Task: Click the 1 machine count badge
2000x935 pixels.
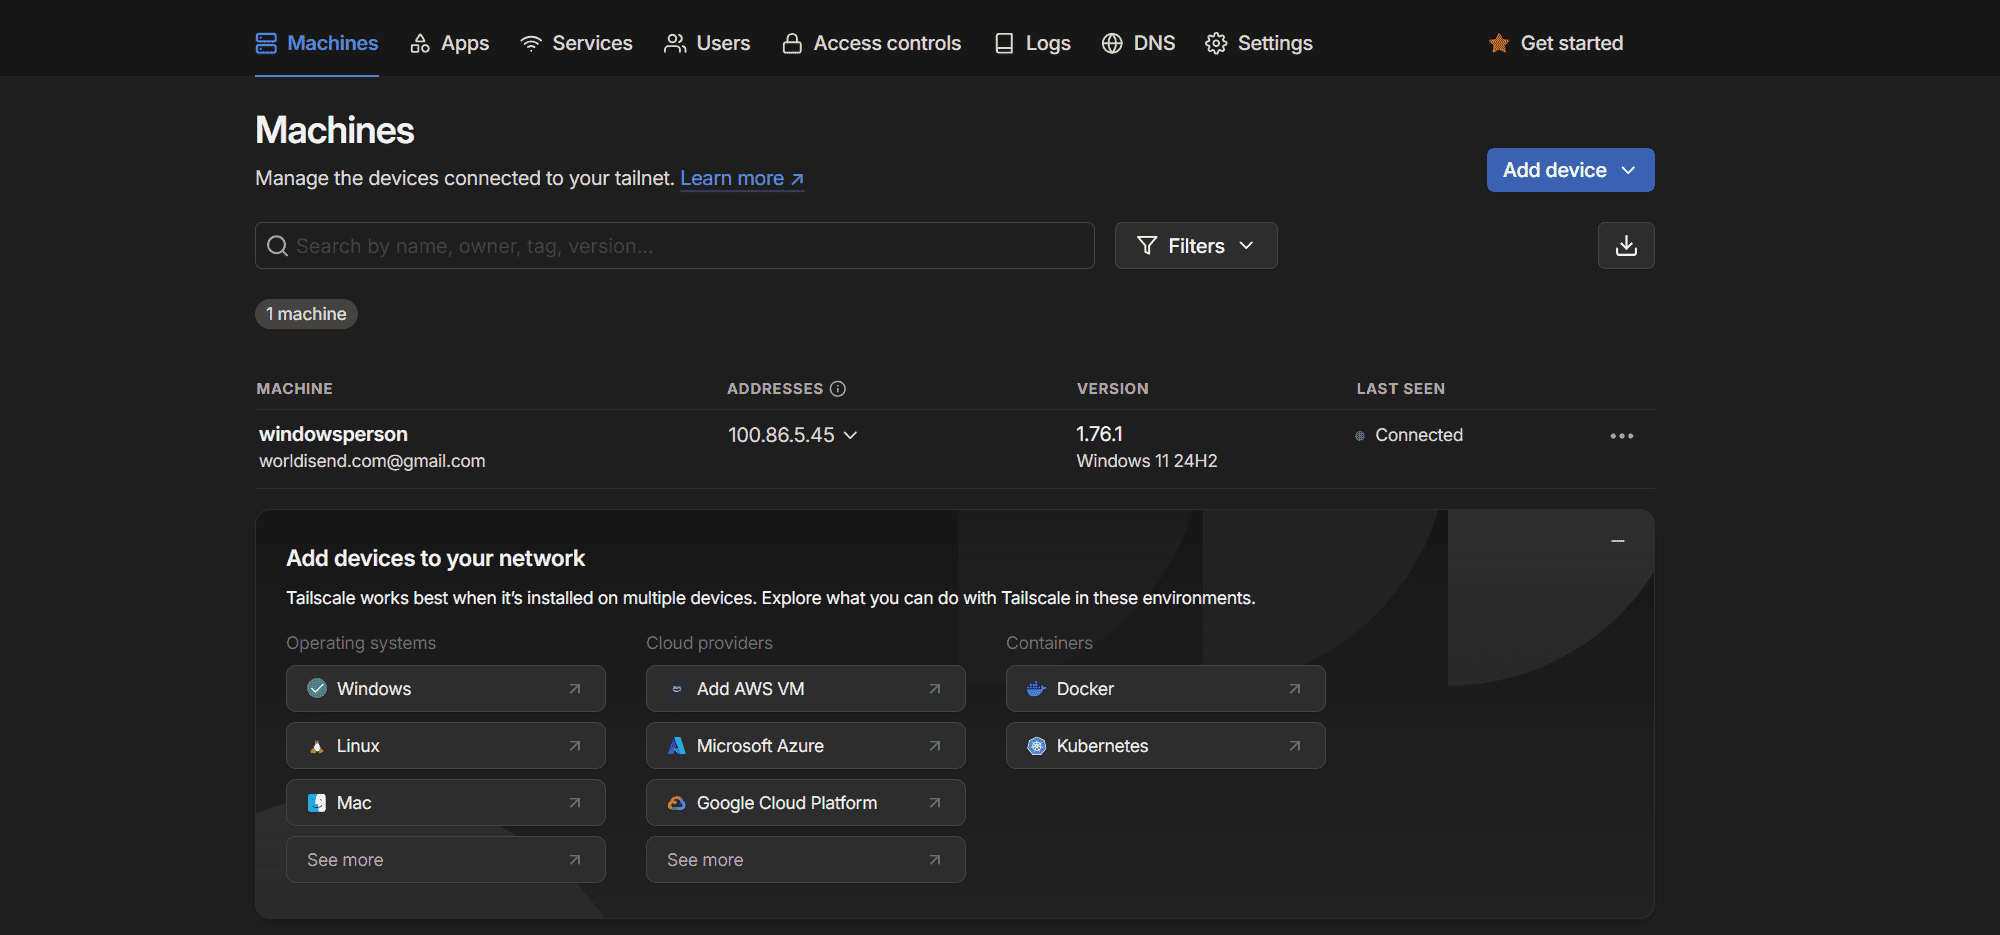Action: click(306, 314)
